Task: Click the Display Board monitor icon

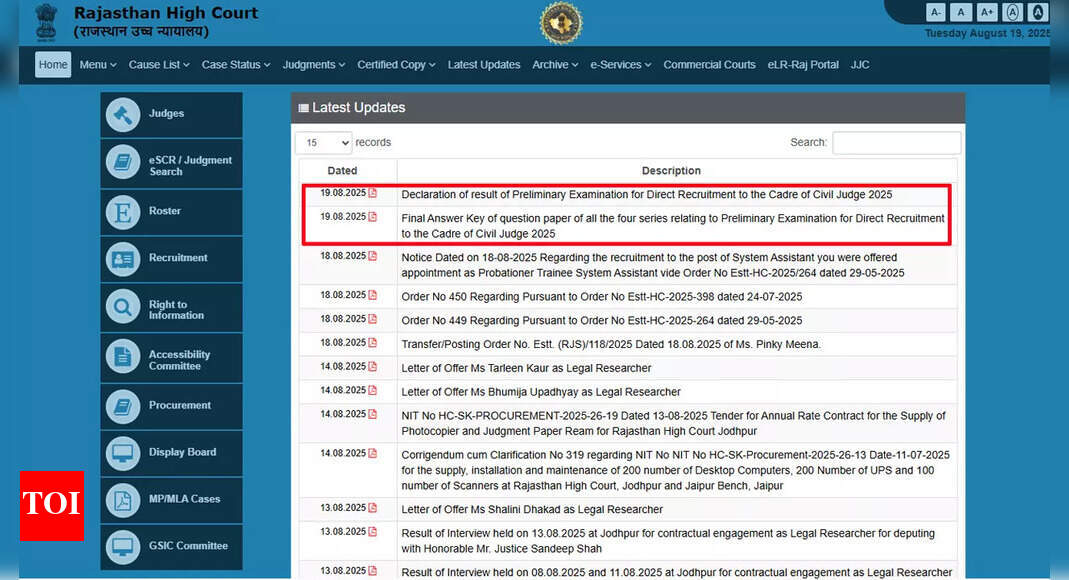Action: (x=123, y=453)
